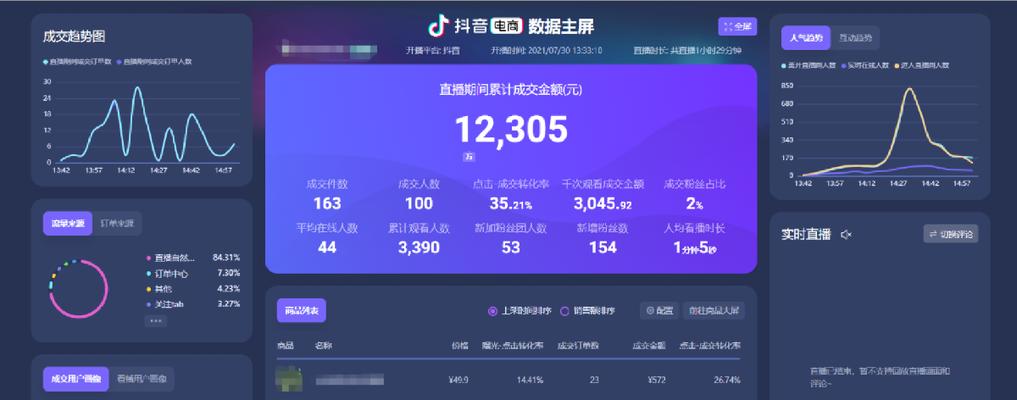Toggle the 进入直播间人数 legend series
Screen dimensions: 1017x400
pos(922,65)
